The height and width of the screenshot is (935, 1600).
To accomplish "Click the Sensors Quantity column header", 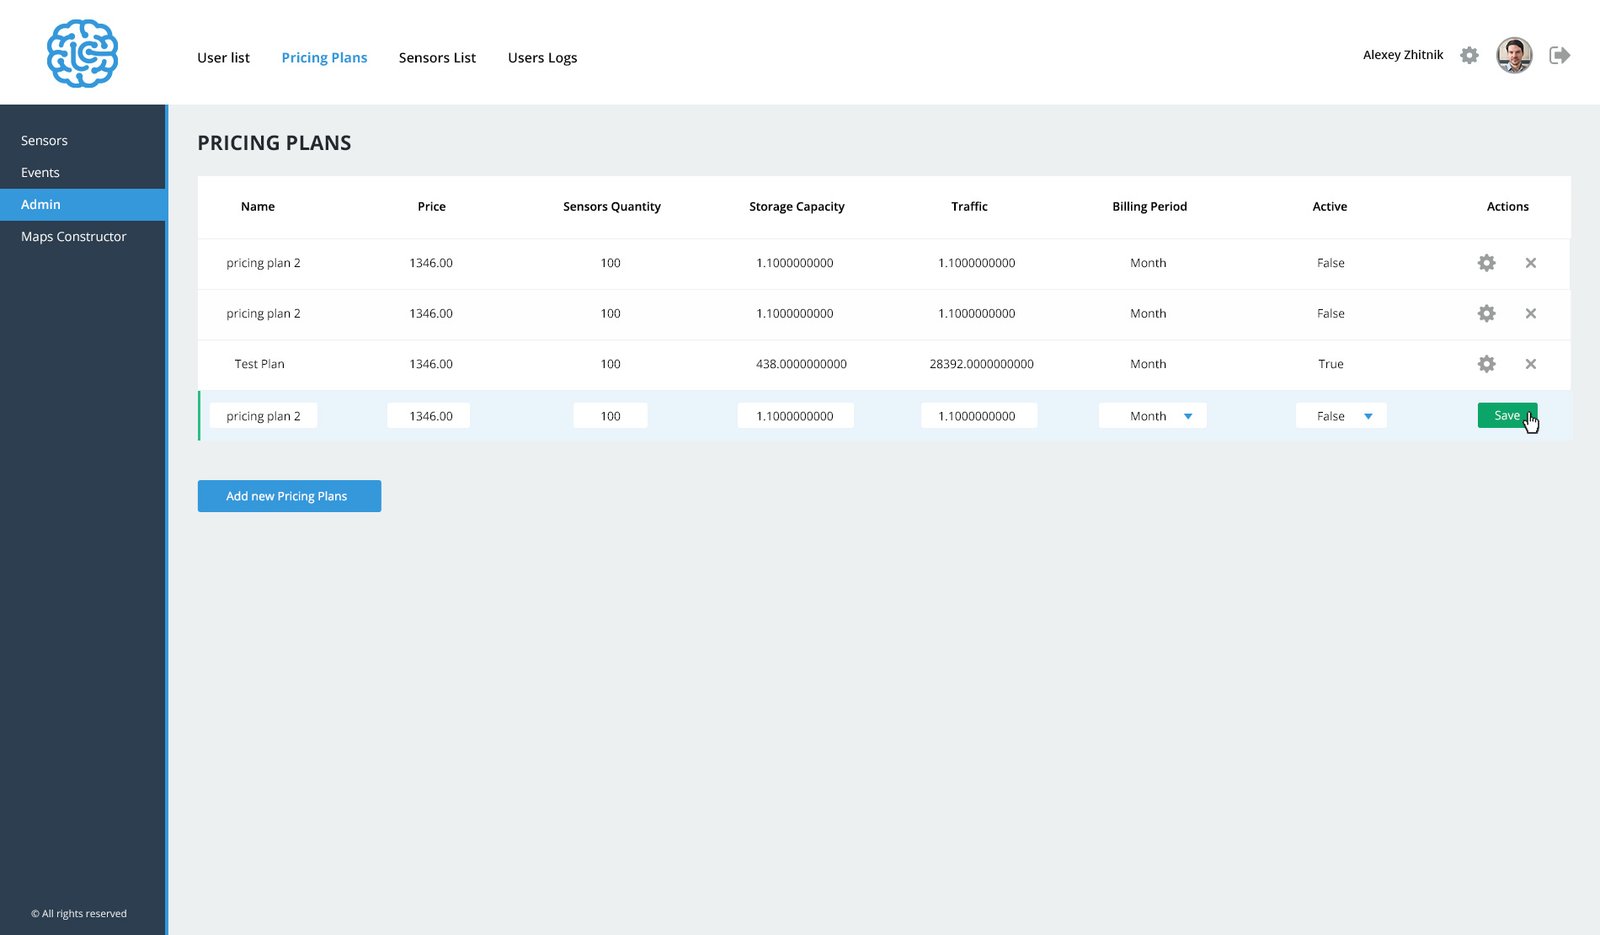I will 612,207.
